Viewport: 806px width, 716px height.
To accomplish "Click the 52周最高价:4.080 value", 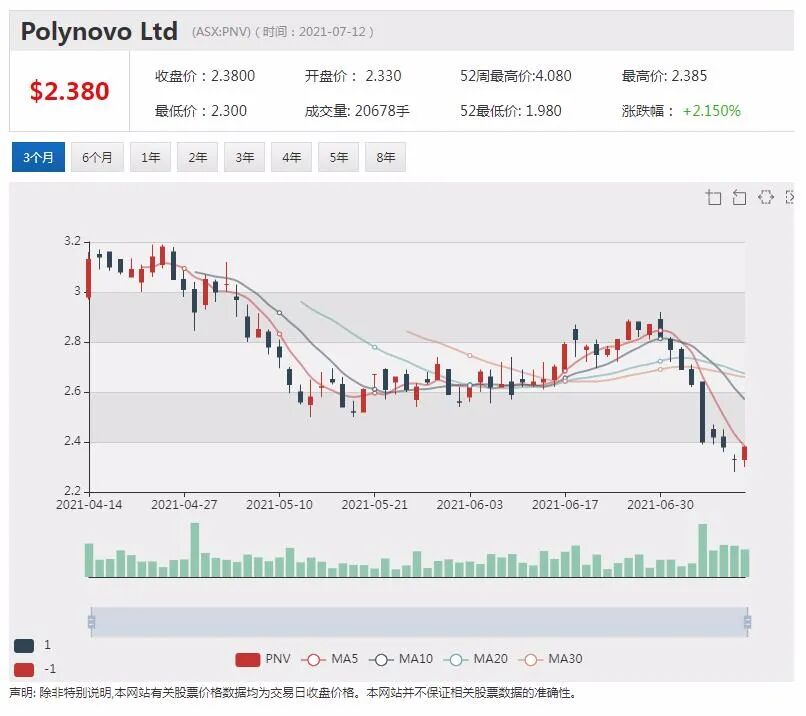I will [516, 76].
